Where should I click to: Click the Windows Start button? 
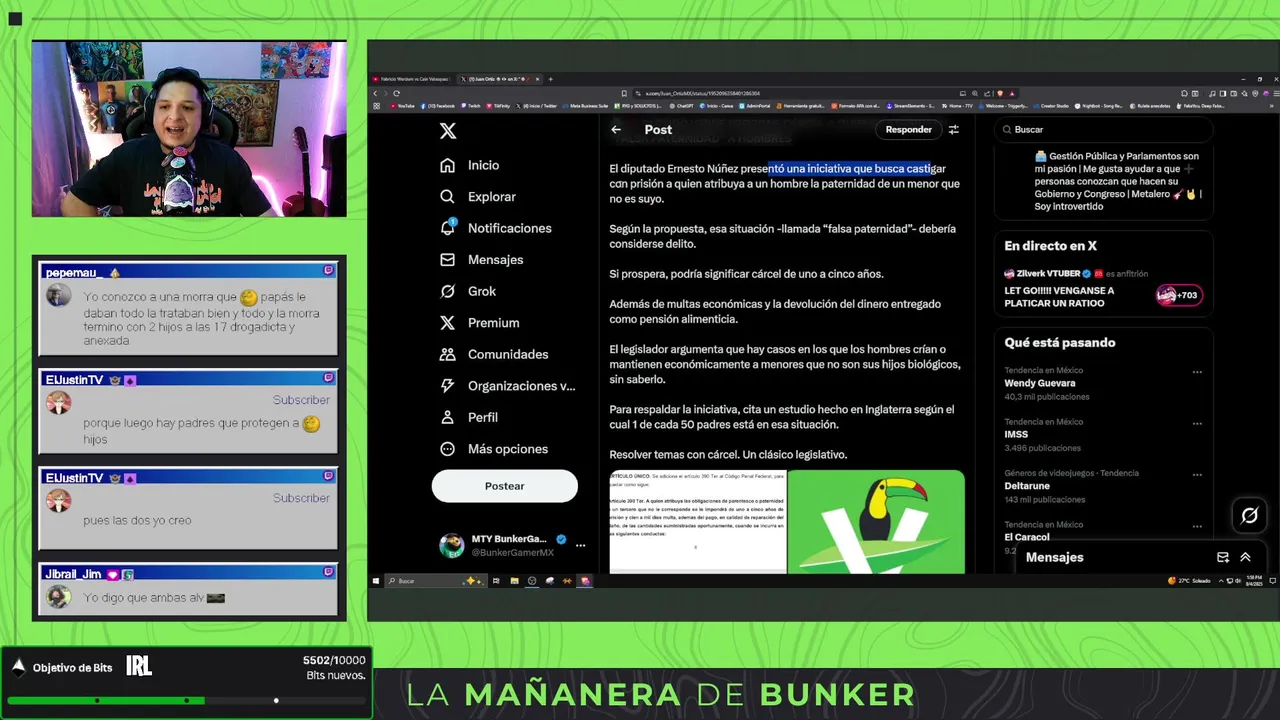[x=377, y=580]
